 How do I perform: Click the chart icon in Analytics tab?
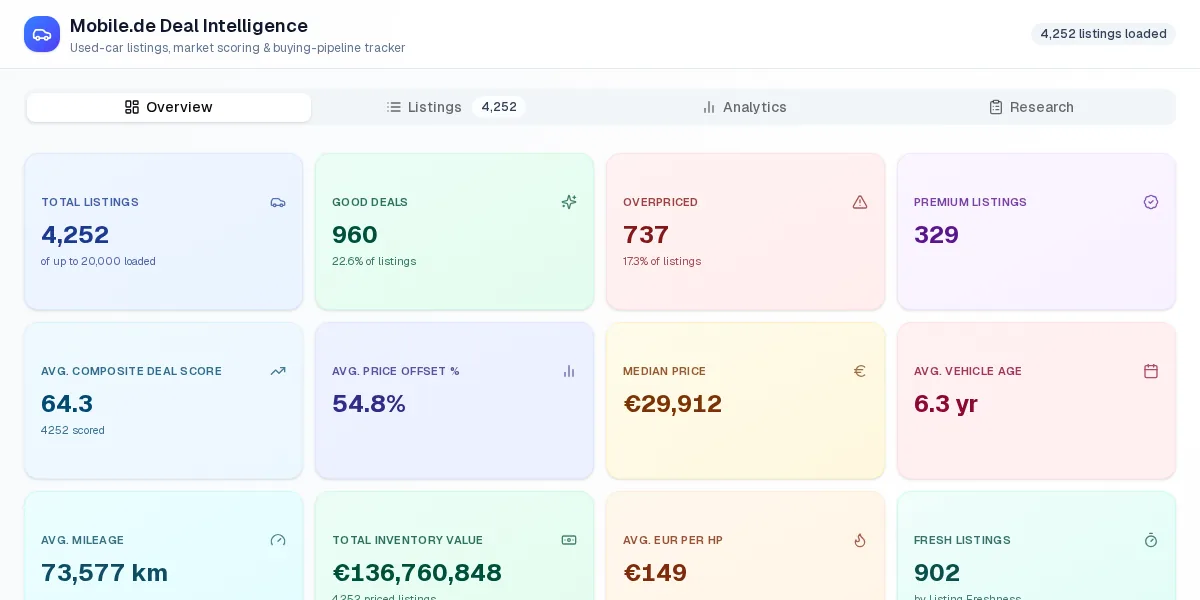coord(709,107)
